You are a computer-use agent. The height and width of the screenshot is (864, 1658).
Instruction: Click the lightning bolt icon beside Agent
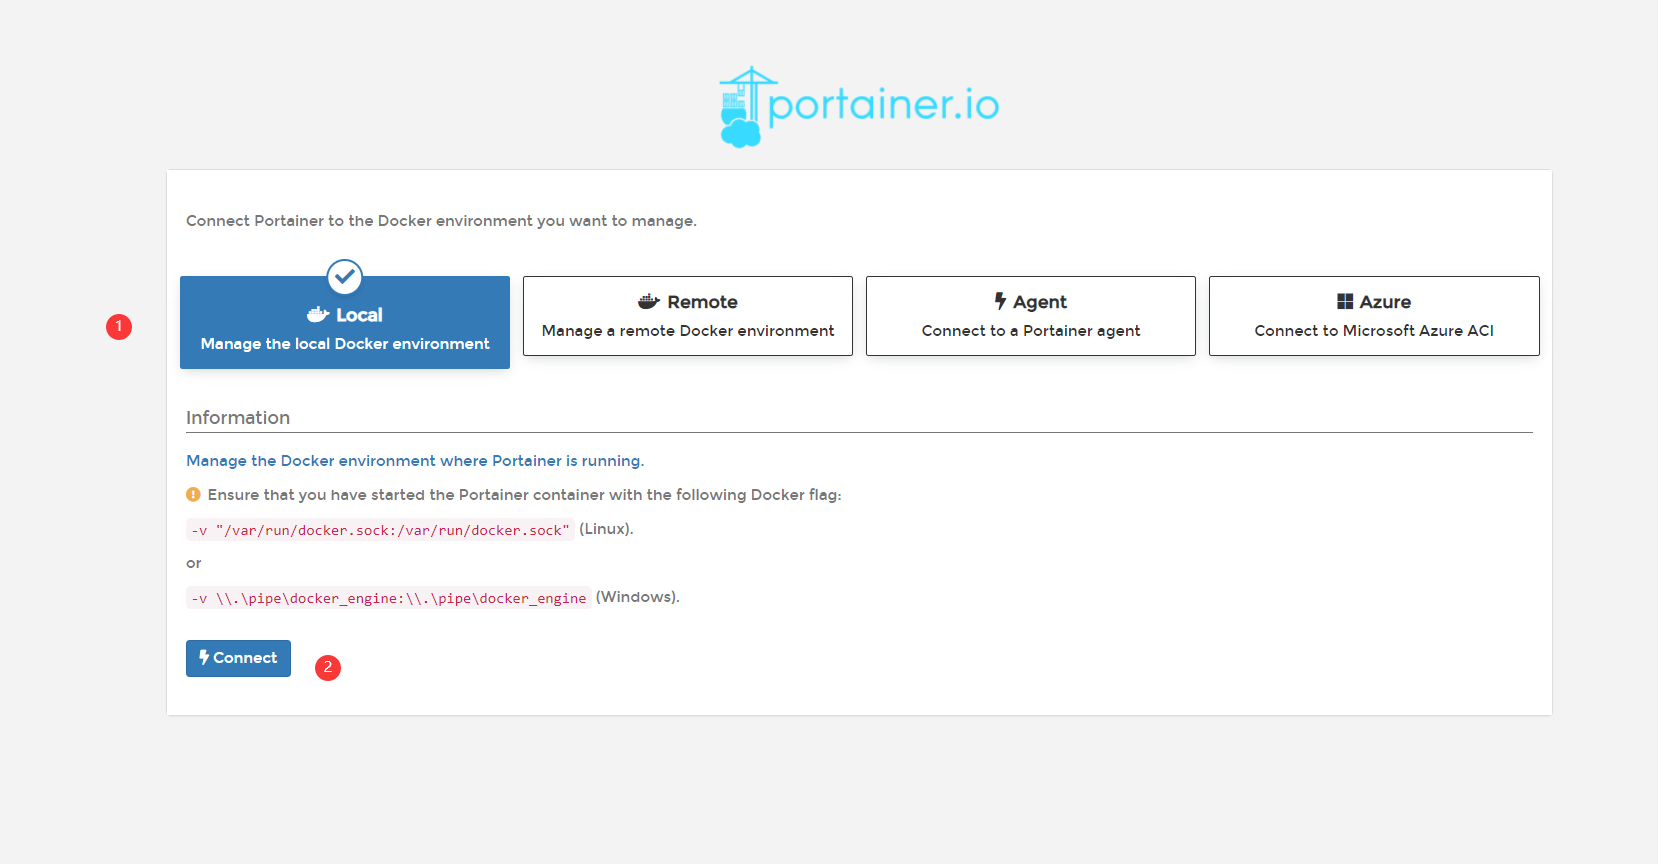1000,301
